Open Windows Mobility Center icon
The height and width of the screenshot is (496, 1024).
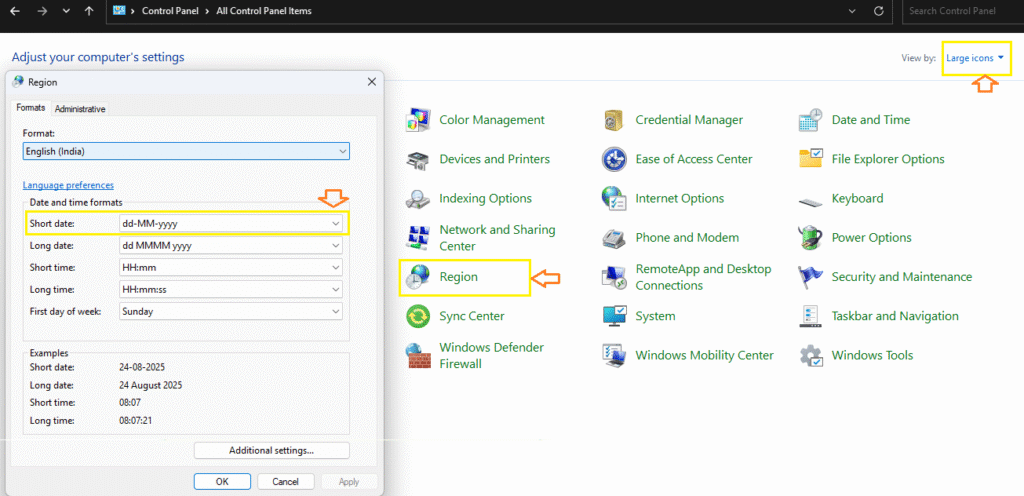click(614, 355)
